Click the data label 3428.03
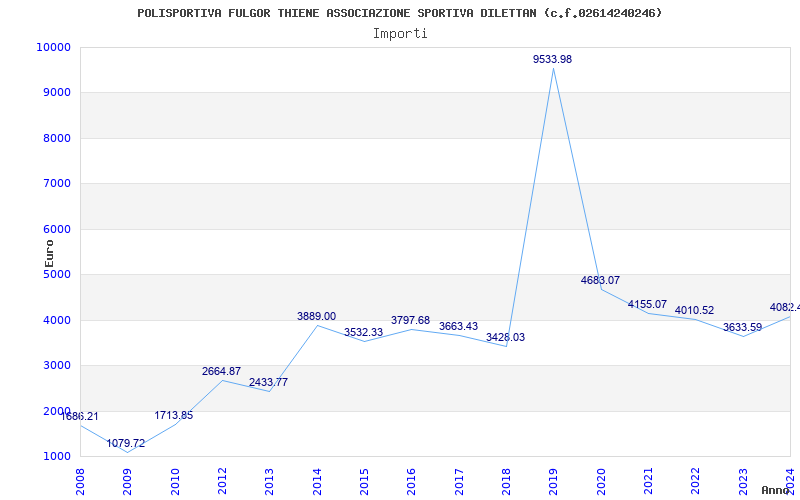Image resolution: width=800 pixels, height=500 pixels. pyautogui.click(x=505, y=337)
